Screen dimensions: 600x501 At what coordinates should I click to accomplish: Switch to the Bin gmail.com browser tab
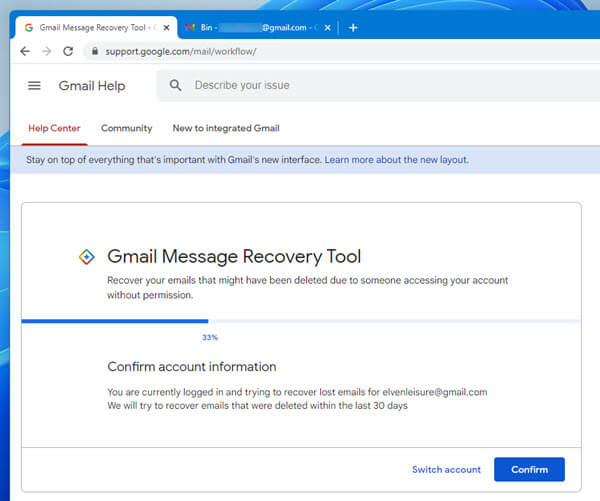[x=258, y=28]
